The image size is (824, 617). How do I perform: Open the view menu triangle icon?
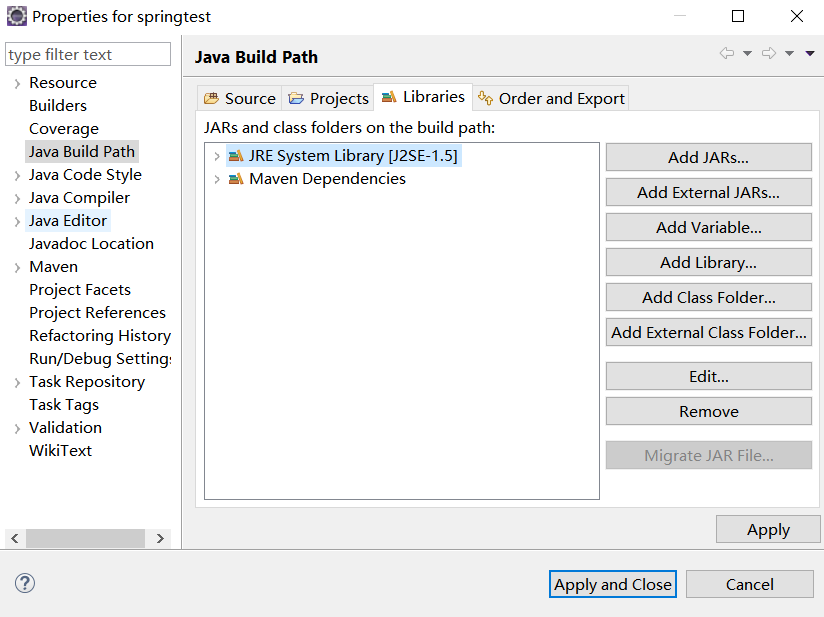pyautogui.click(x=810, y=53)
